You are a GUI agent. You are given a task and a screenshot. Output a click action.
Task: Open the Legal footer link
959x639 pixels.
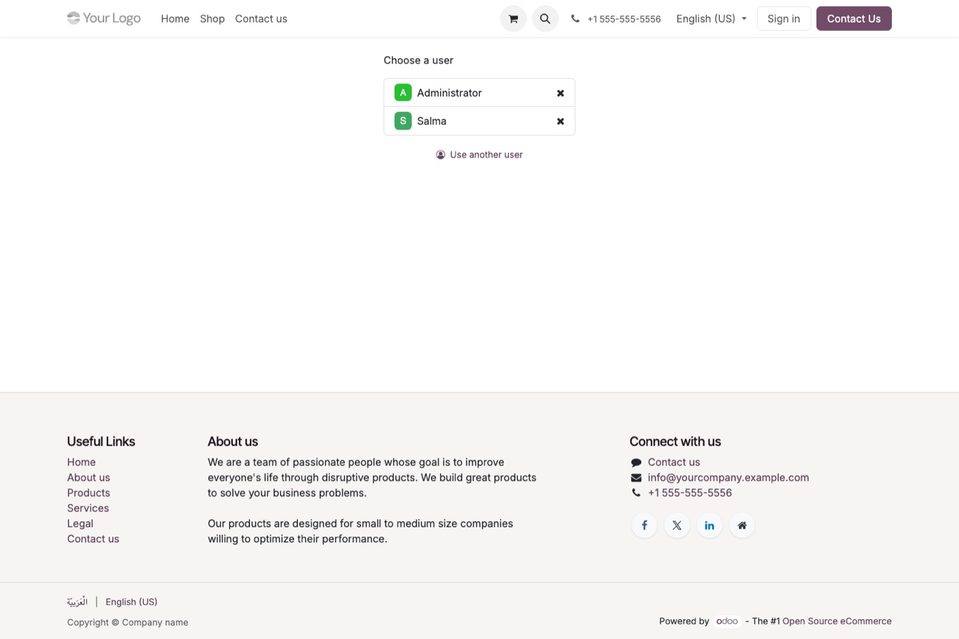coord(80,523)
